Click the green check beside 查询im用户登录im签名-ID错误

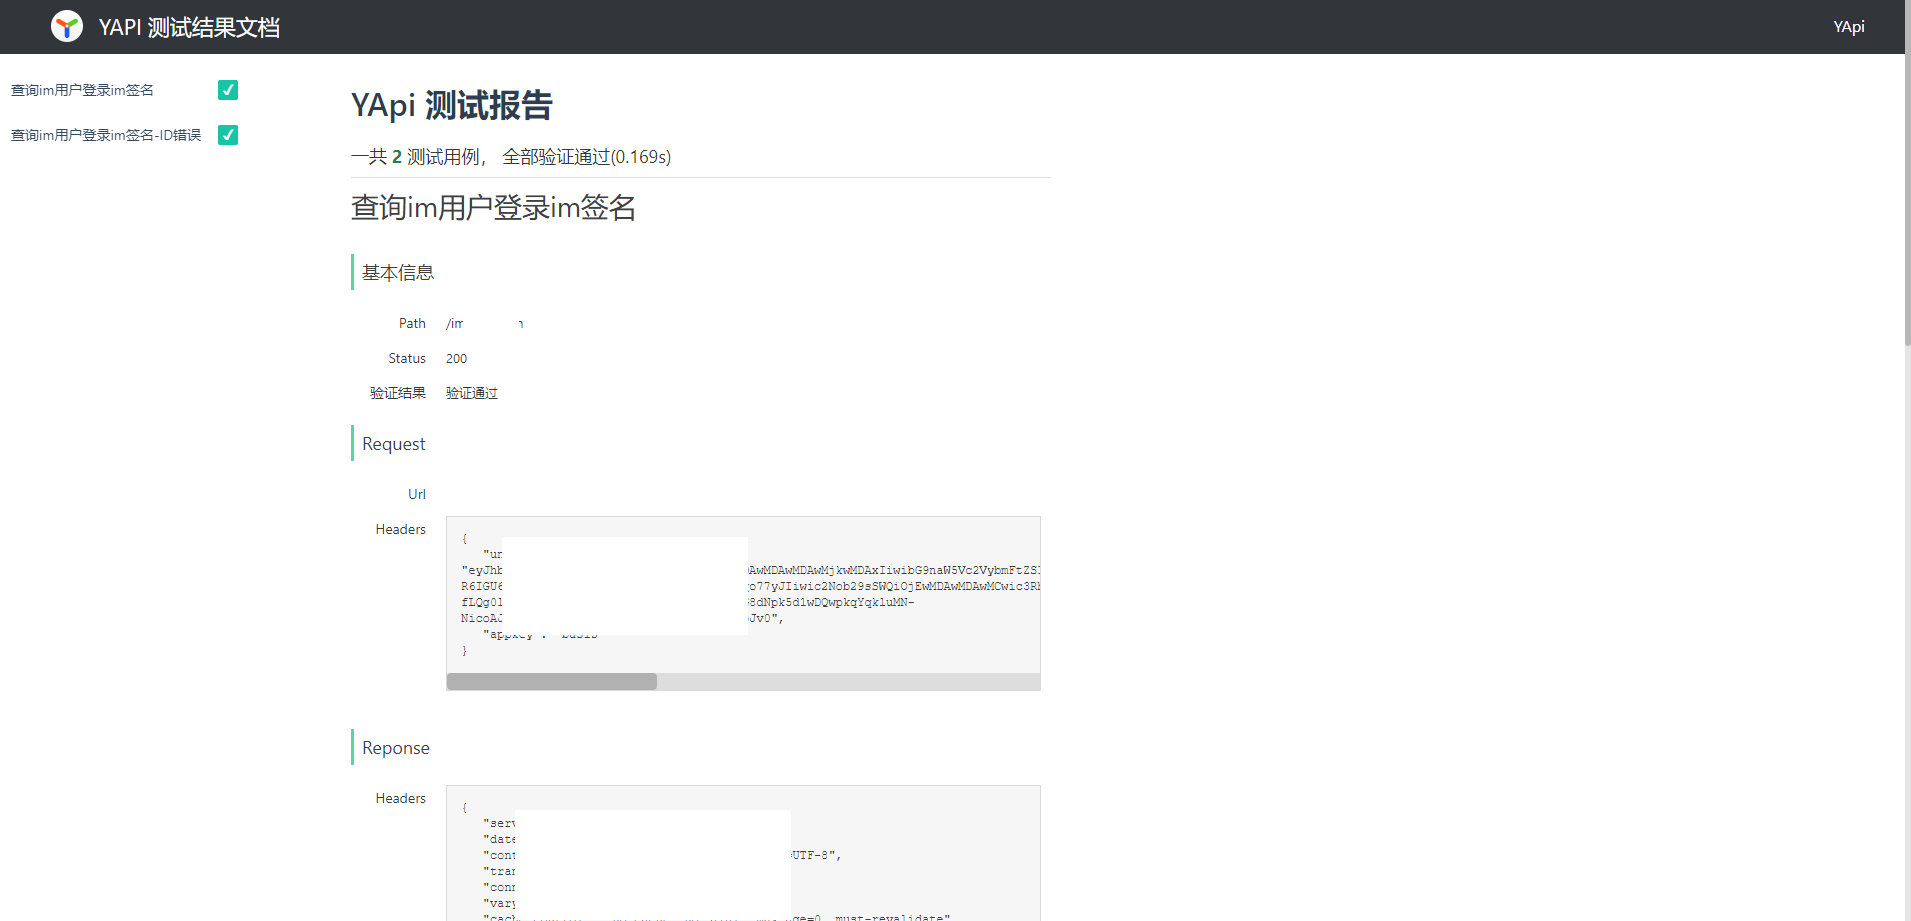pos(228,135)
